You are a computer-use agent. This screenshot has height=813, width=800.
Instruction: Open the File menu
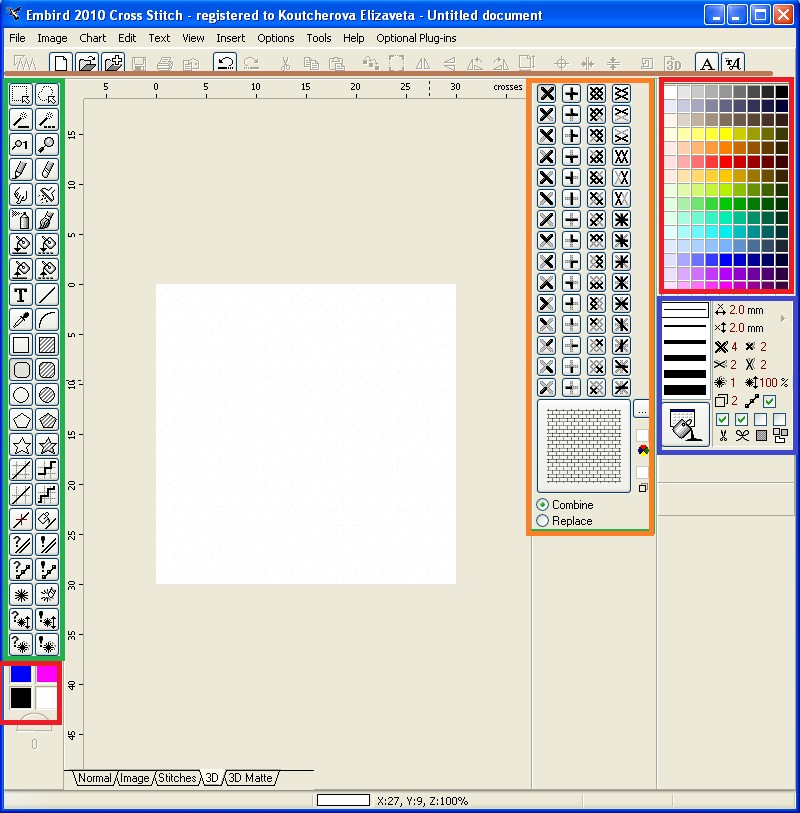[17, 38]
